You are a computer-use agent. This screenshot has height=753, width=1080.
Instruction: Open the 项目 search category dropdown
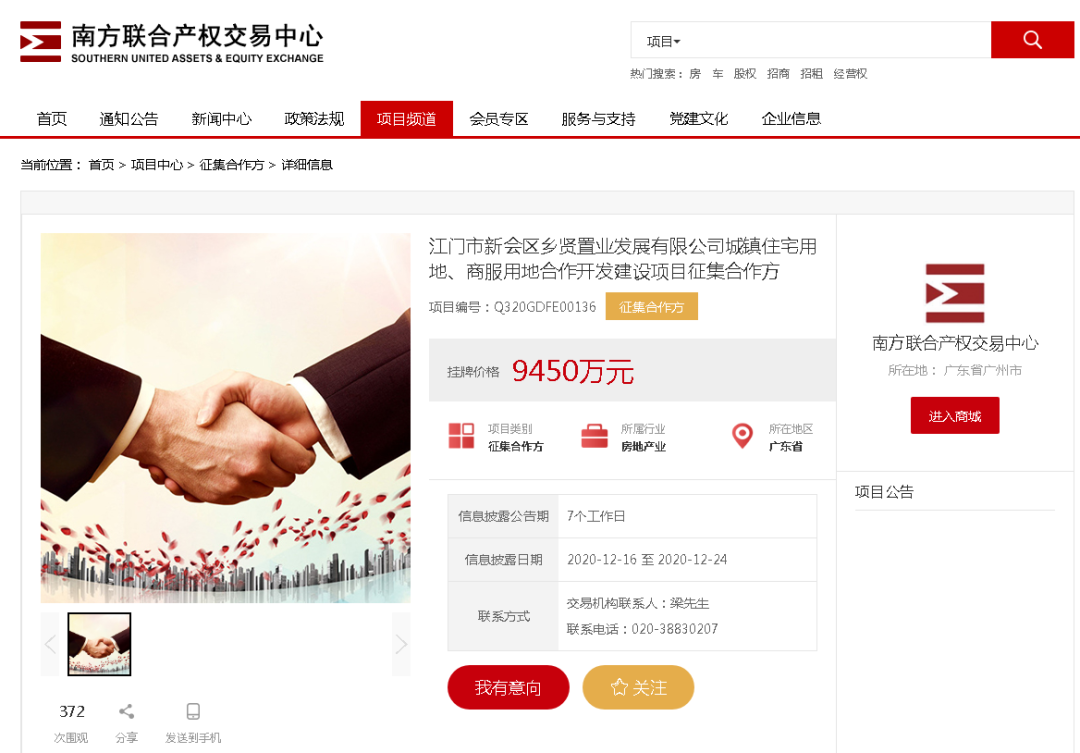663,41
